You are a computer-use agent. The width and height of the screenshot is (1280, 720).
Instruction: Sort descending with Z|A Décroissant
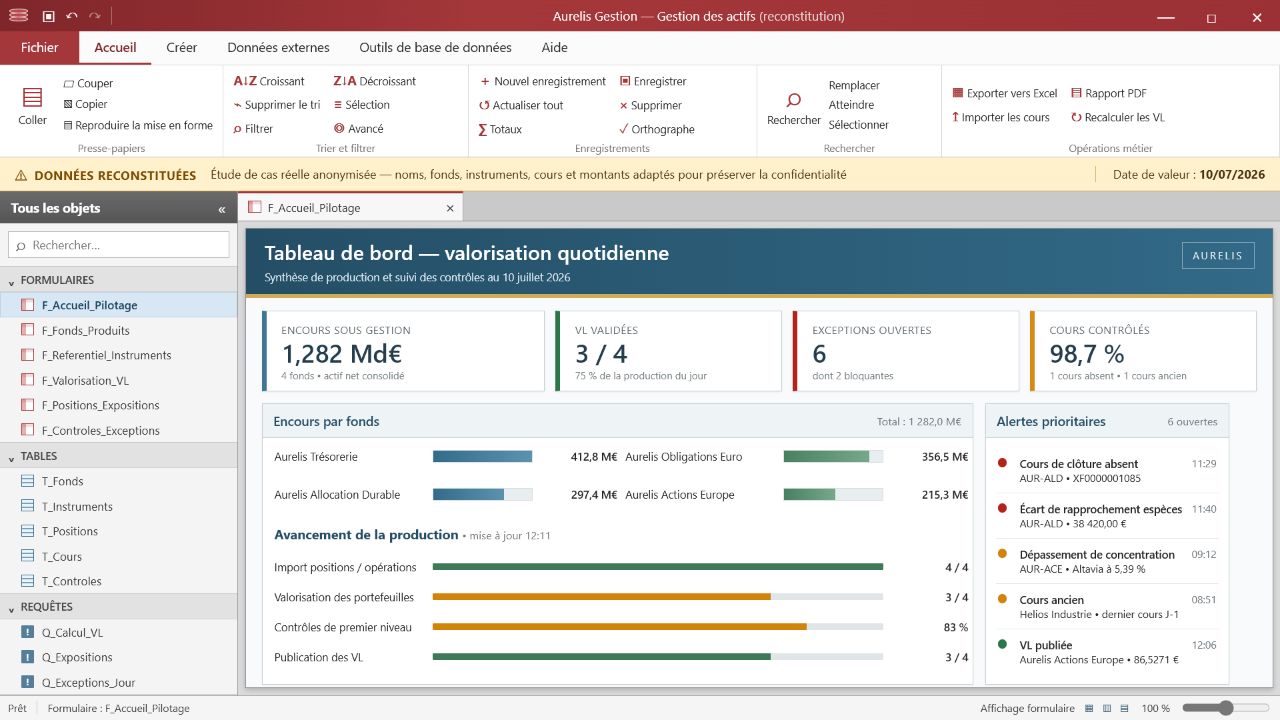[374, 81]
